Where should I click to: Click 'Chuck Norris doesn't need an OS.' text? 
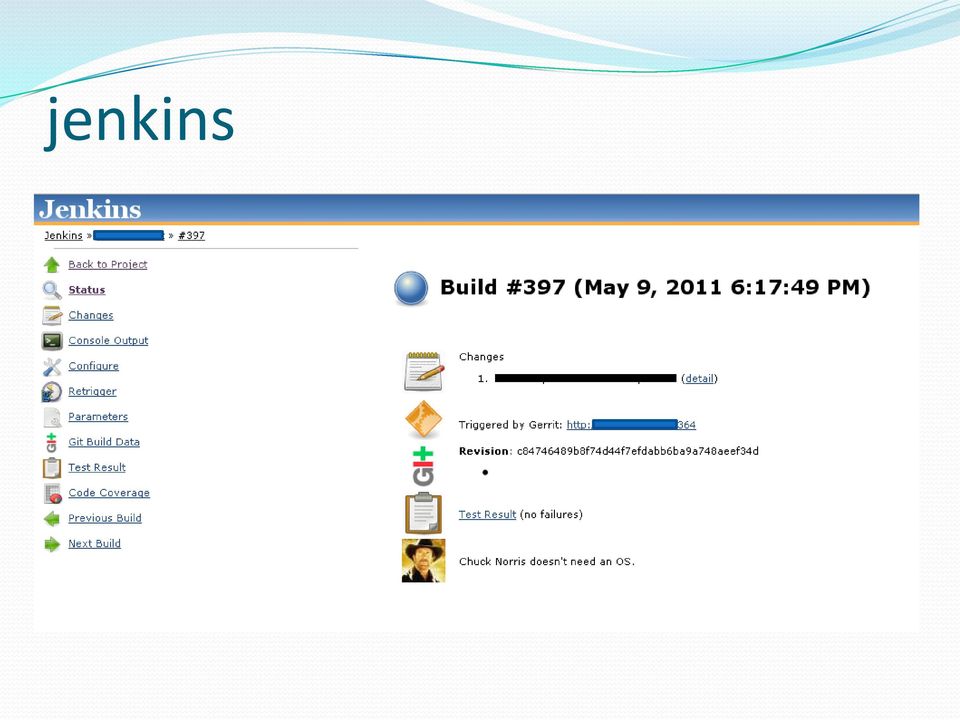click(x=547, y=562)
